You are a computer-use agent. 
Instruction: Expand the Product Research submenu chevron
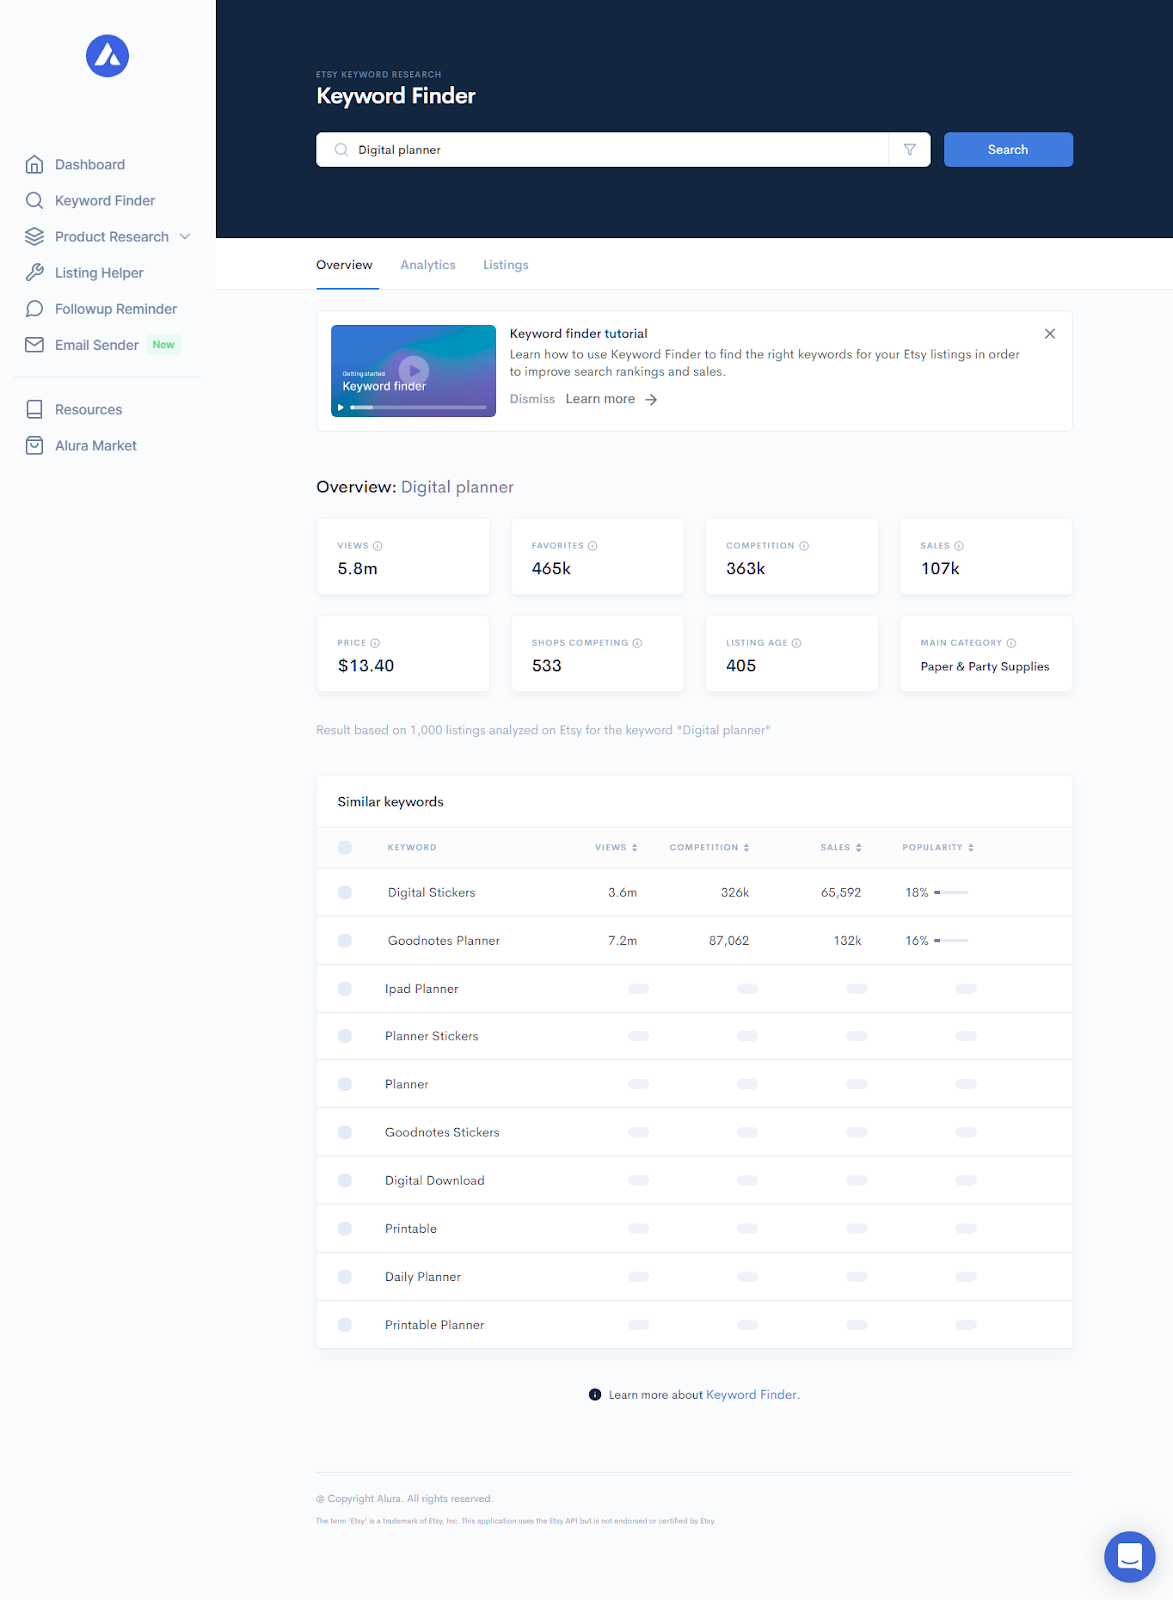coord(185,237)
